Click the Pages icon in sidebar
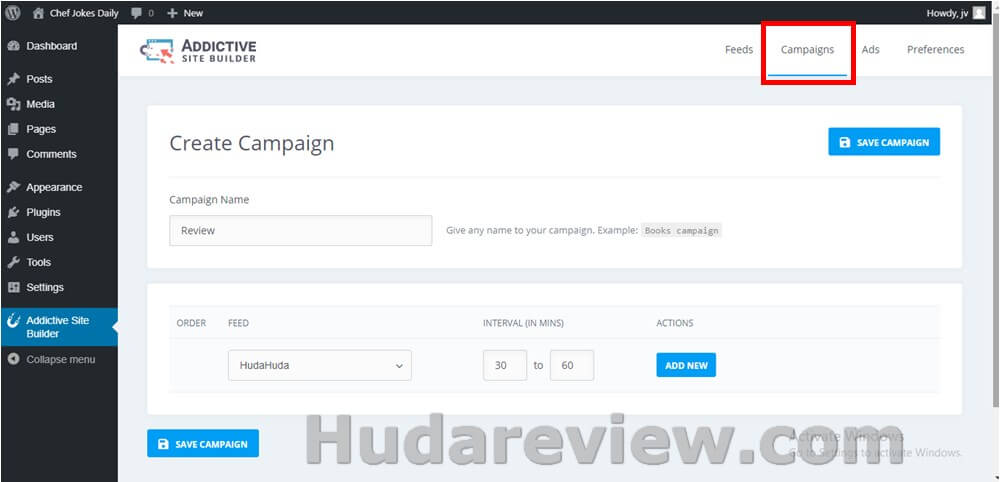The width and height of the screenshot is (1001, 482). 13,129
